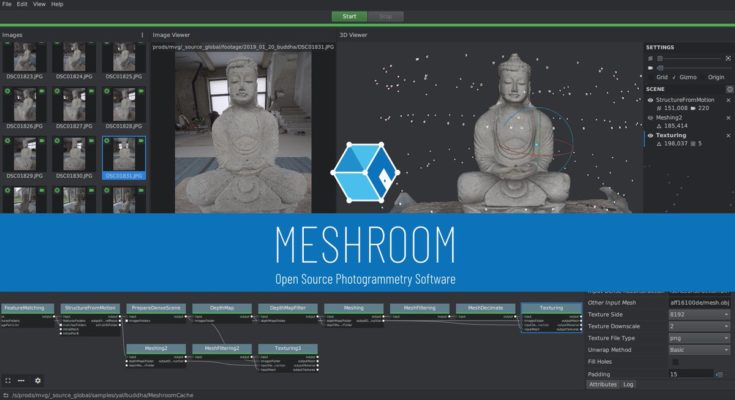Switch to the Attributes tab
Screen dimensions: 735x400
point(603,385)
